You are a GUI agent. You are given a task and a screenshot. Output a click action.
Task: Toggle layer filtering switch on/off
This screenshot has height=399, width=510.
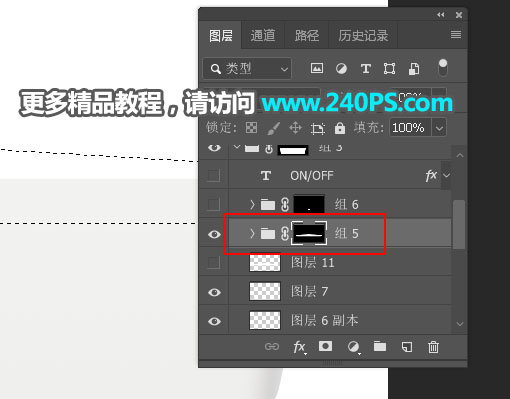click(443, 68)
